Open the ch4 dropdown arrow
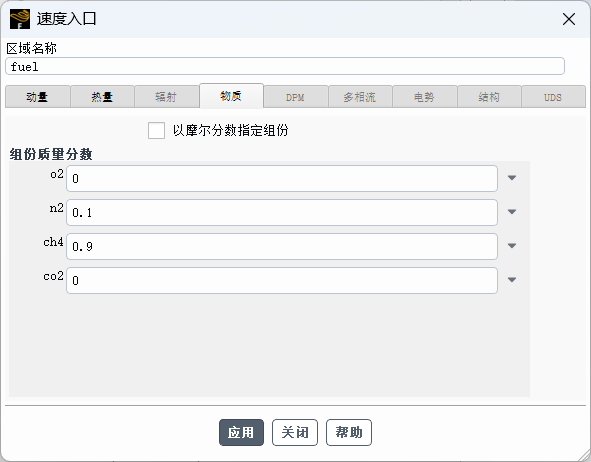This screenshot has width=591, height=462. (x=511, y=246)
